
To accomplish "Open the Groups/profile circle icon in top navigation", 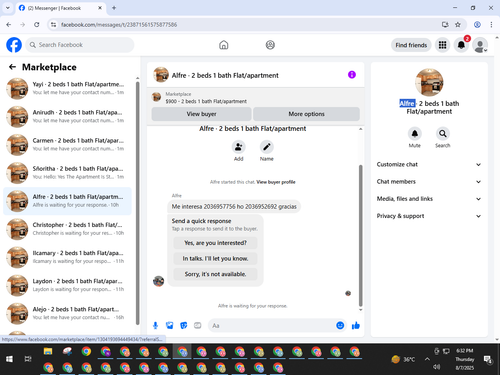I will tap(270, 45).
